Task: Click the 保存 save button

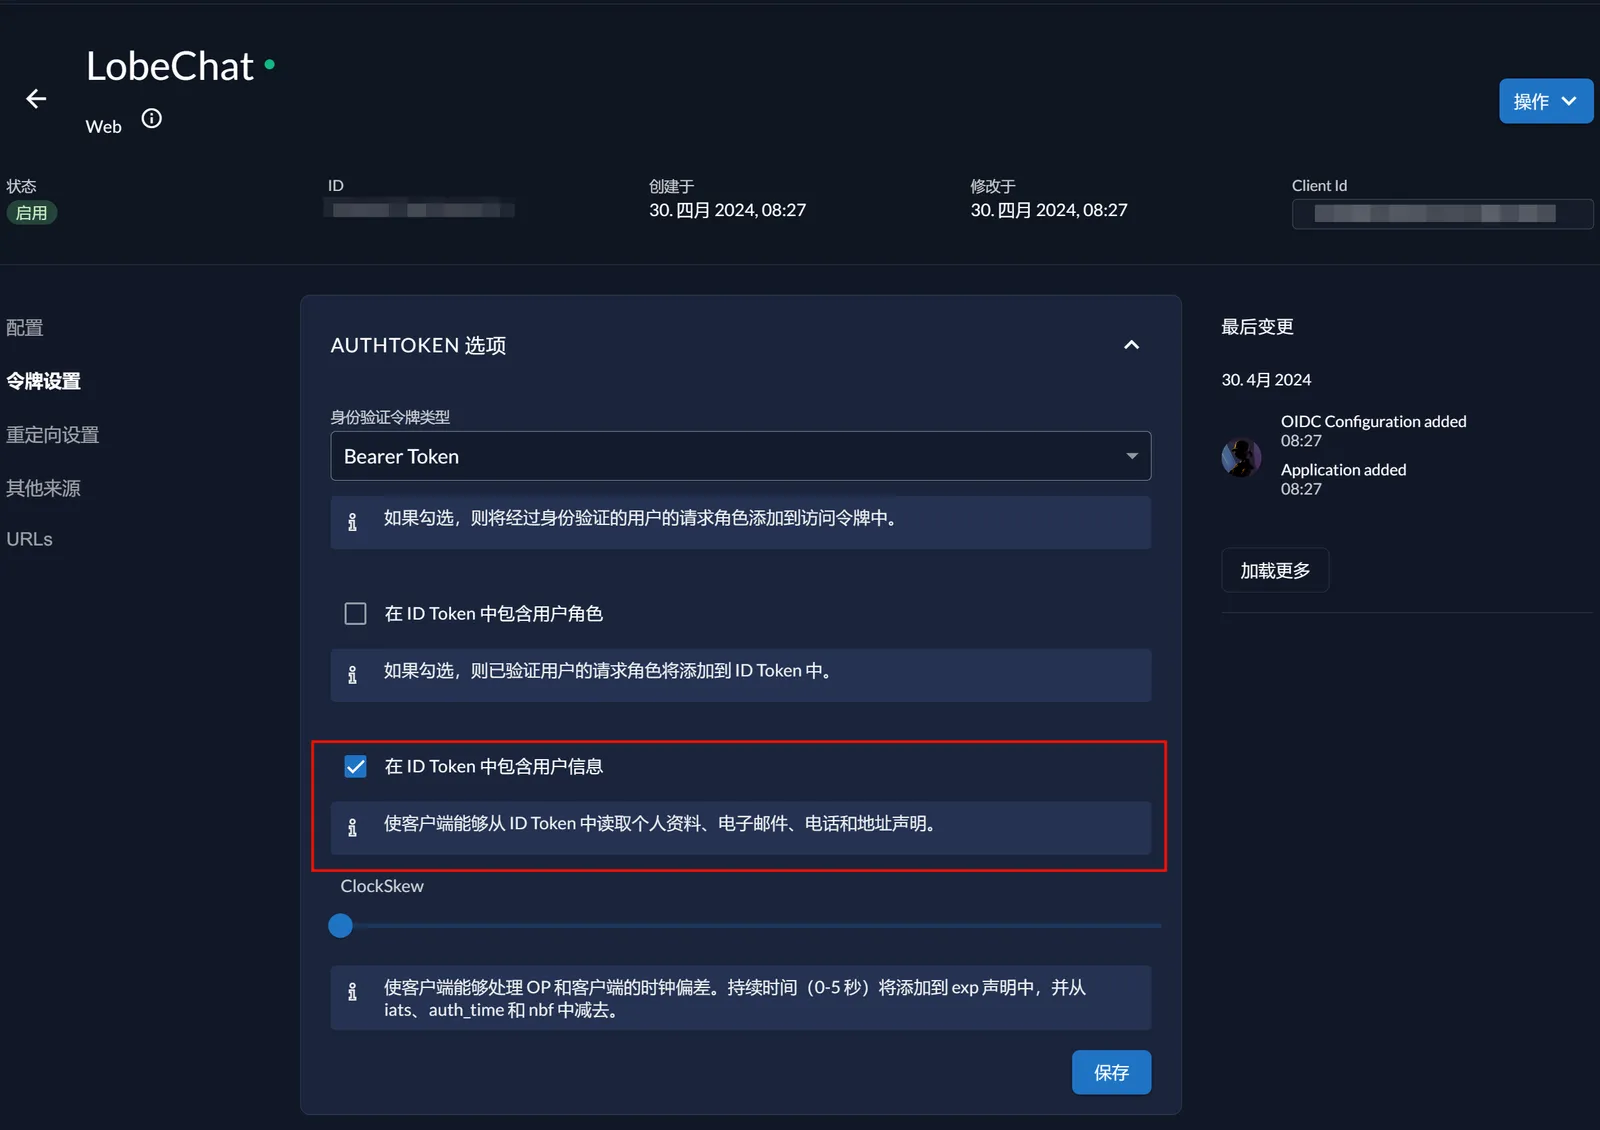Action: coord(1111,1072)
